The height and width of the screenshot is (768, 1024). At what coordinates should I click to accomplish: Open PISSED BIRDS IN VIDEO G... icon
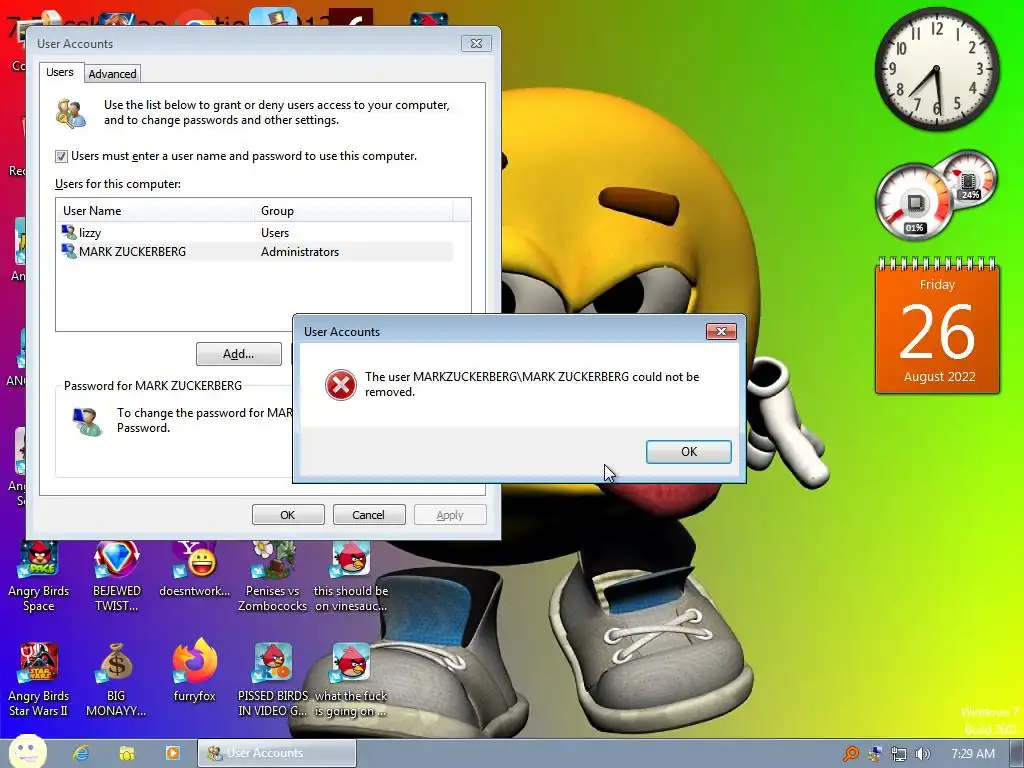click(x=272, y=680)
